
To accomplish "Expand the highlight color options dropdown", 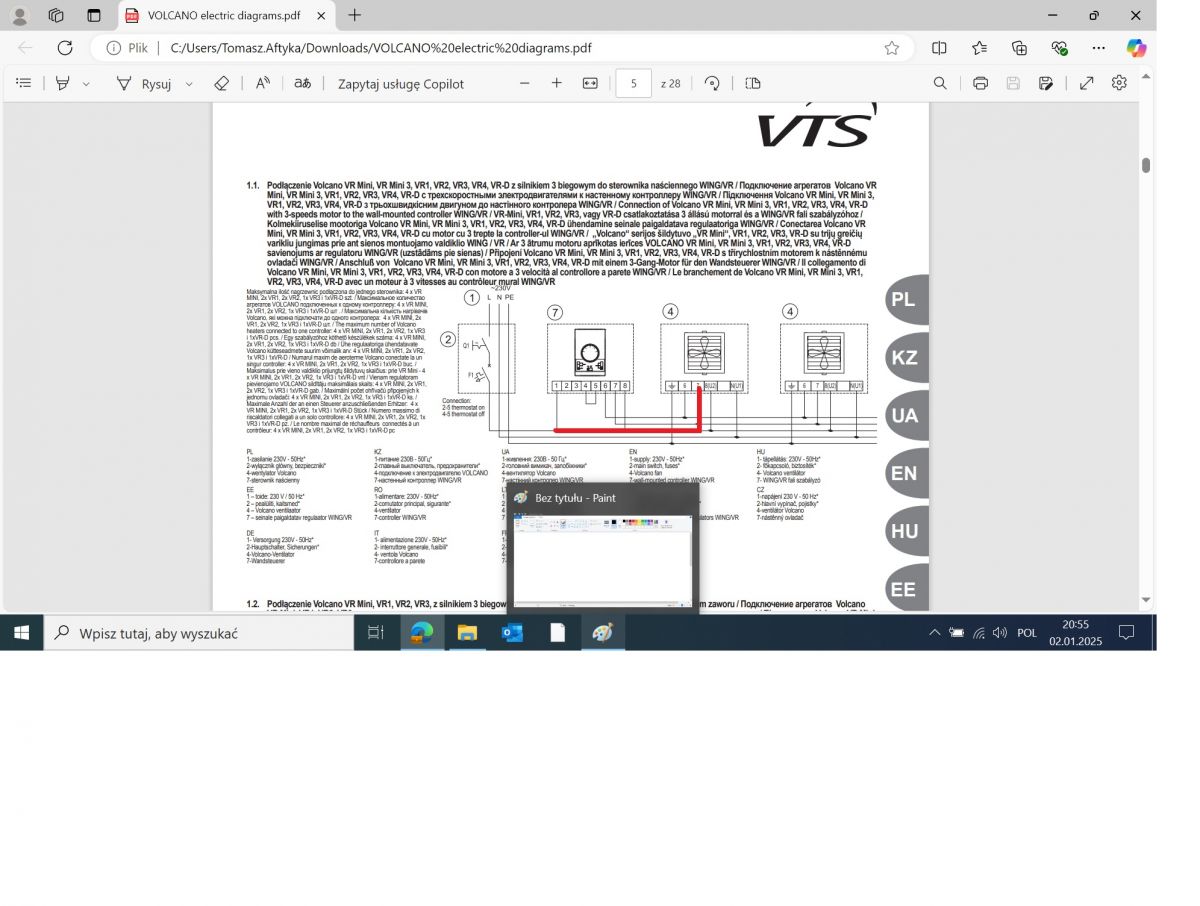I will [86, 84].
